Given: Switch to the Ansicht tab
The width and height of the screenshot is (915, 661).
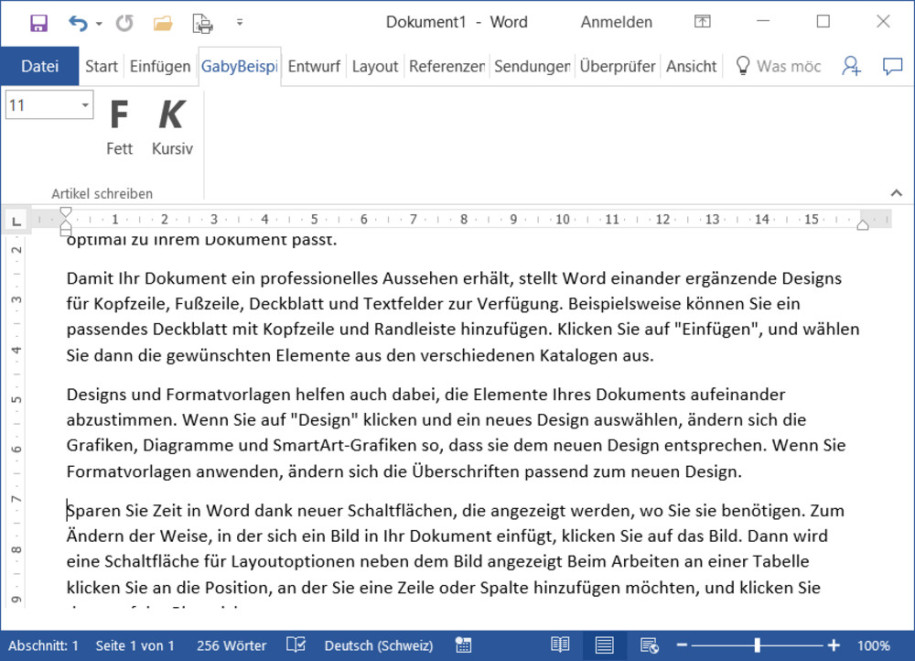Looking at the screenshot, I should (x=692, y=66).
